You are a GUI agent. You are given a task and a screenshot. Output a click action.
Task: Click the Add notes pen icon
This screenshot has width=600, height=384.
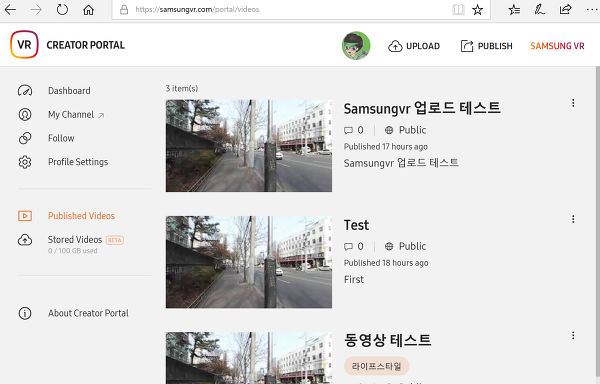tap(540, 10)
